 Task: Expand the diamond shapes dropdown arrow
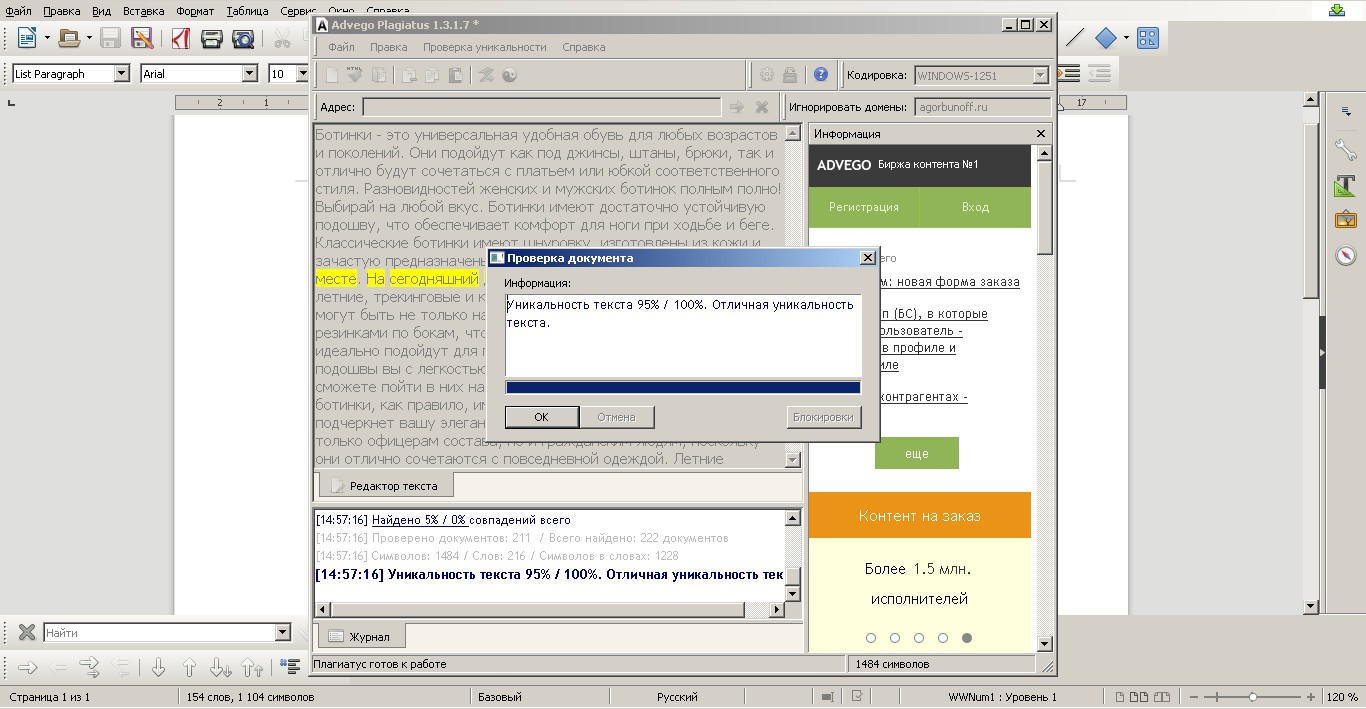click(x=1126, y=38)
